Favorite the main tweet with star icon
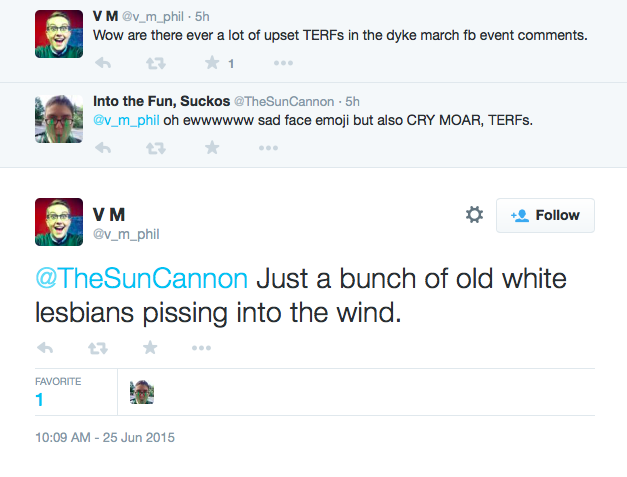Viewport: 627px width, 477px height. click(150, 347)
